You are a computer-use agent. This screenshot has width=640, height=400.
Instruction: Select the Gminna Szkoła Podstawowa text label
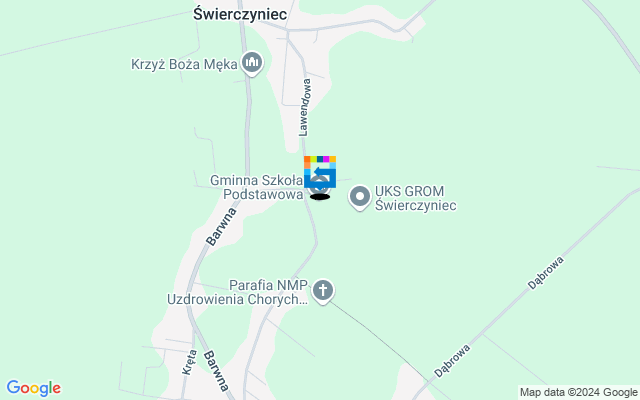point(257,187)
